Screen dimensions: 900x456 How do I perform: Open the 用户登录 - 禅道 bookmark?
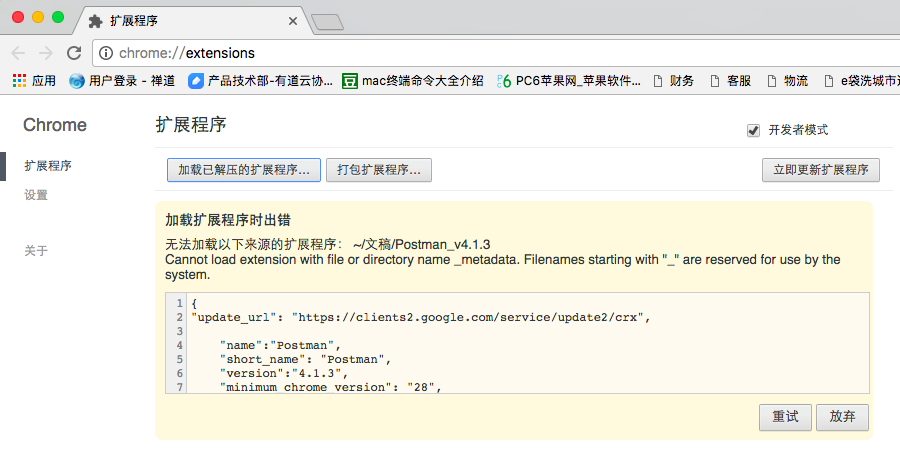pos(122,81)
